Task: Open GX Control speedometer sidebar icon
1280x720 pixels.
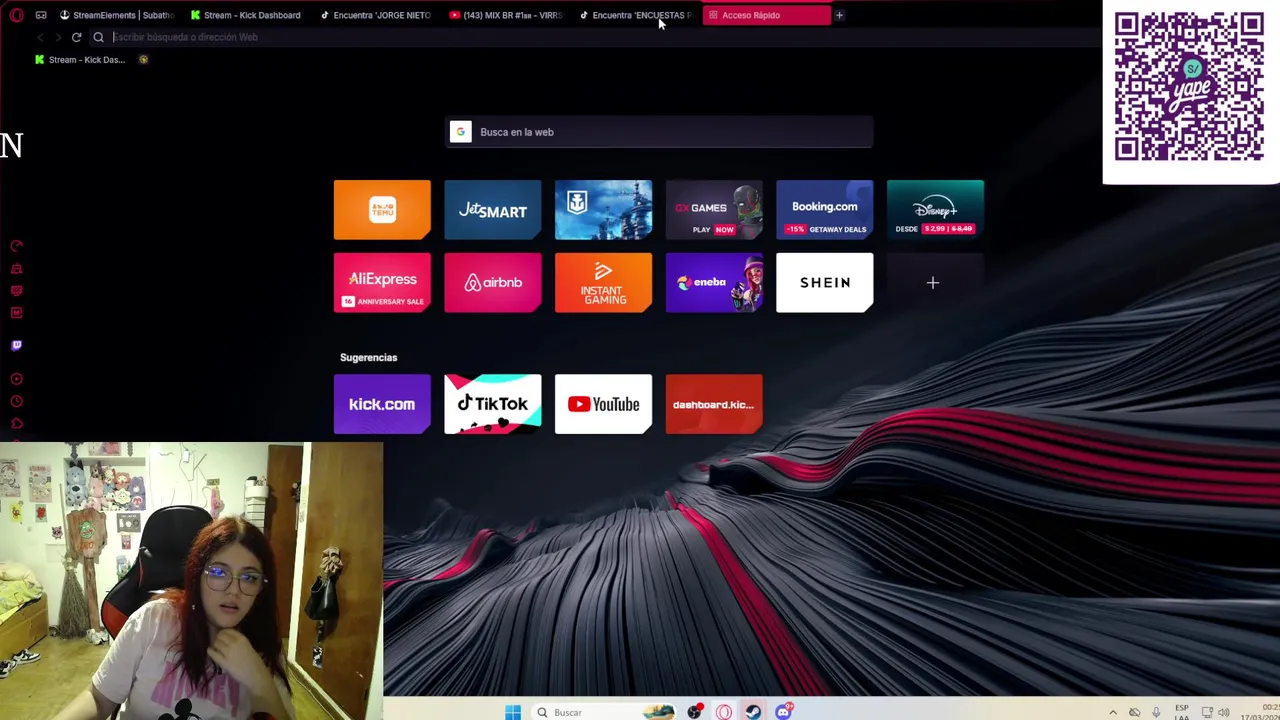Action: tap(16, 246)
